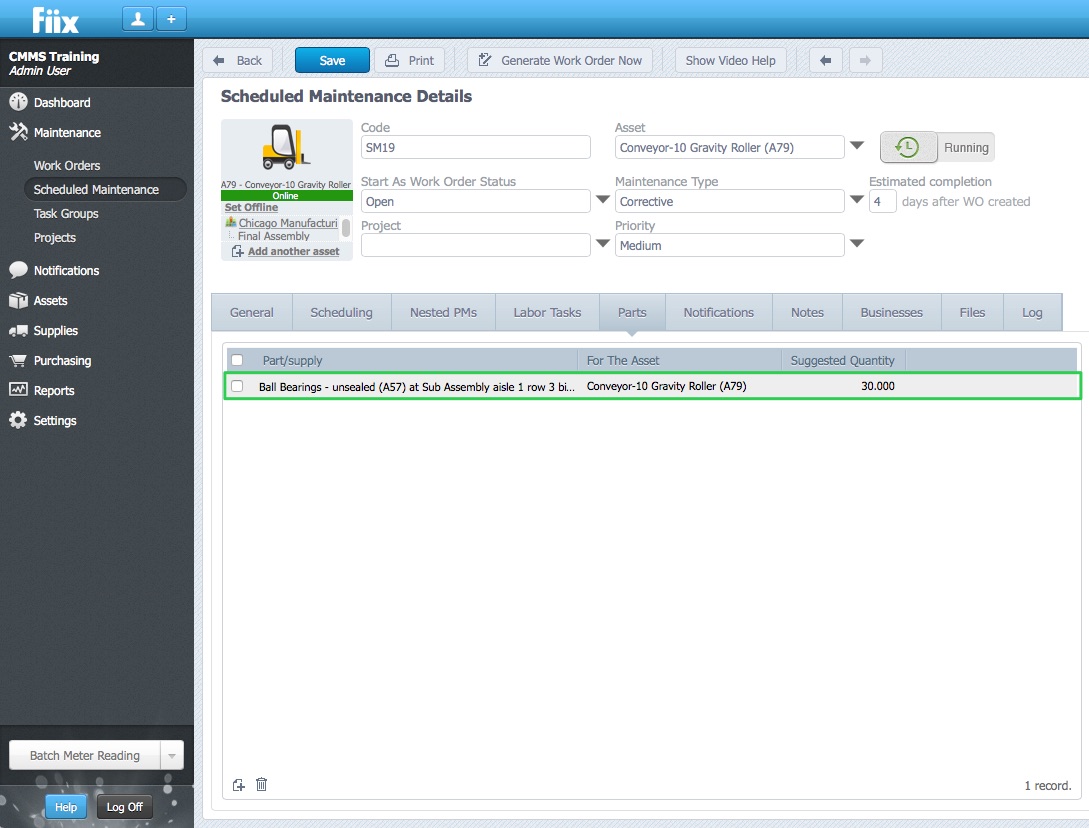This screenshot has width=1089, height=828.
Task: Switch to the Files tab
Action: pyautogui.click(x=972, y=313)
